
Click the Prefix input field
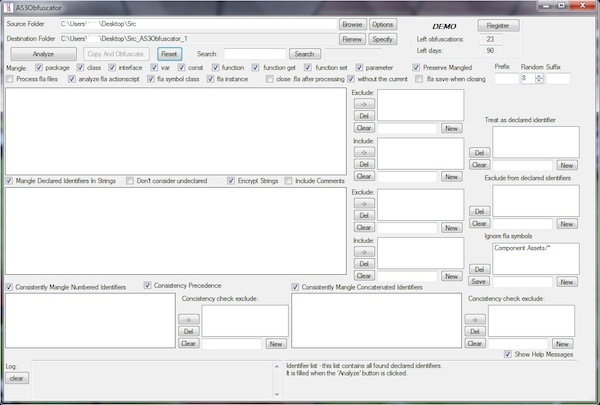click(507, 78)
